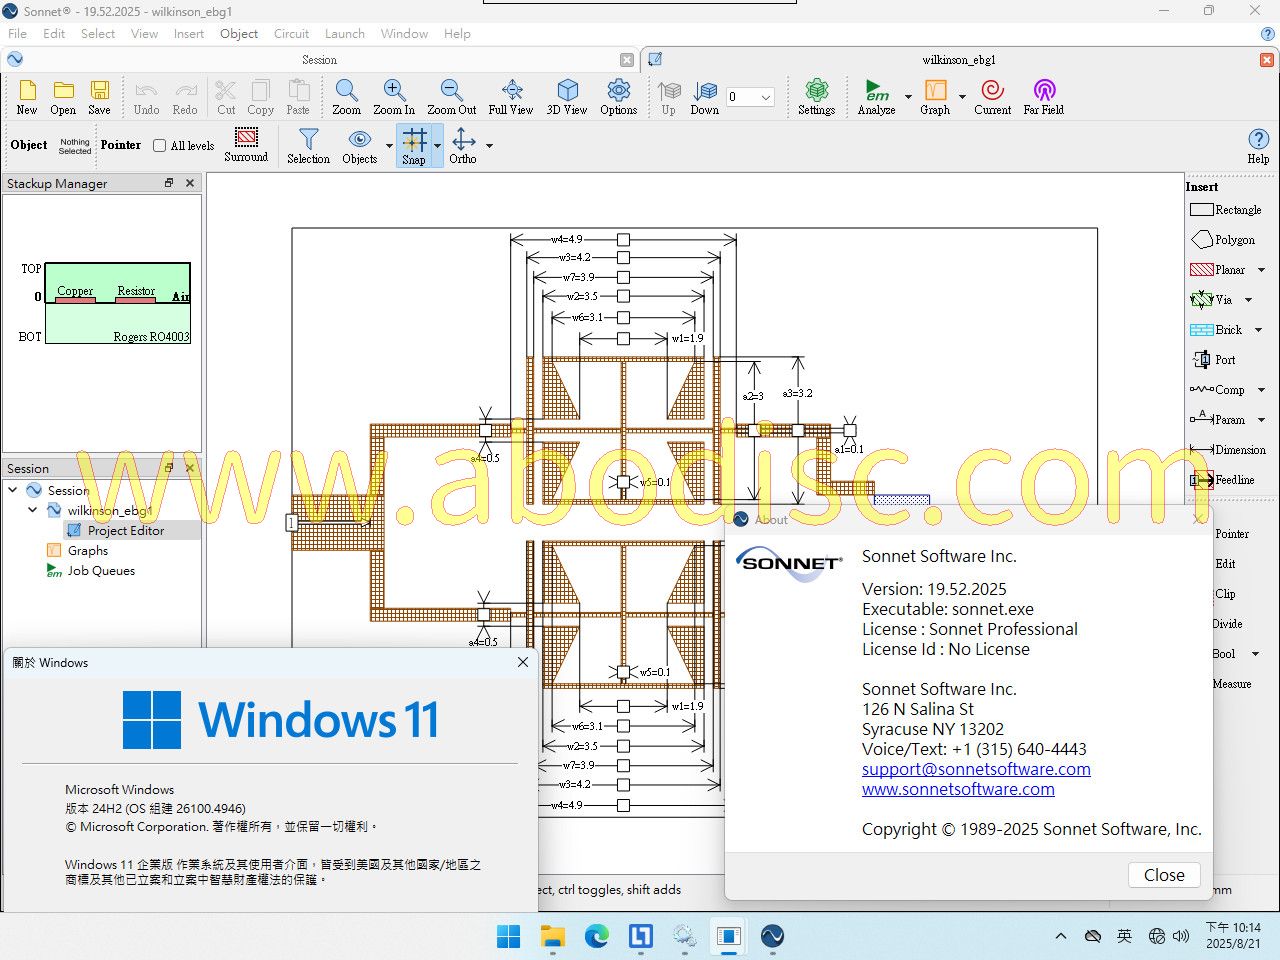Insert a Dimension annotation
Viewport: 1280px width, 960px height.
click(x=1228, y=450)
